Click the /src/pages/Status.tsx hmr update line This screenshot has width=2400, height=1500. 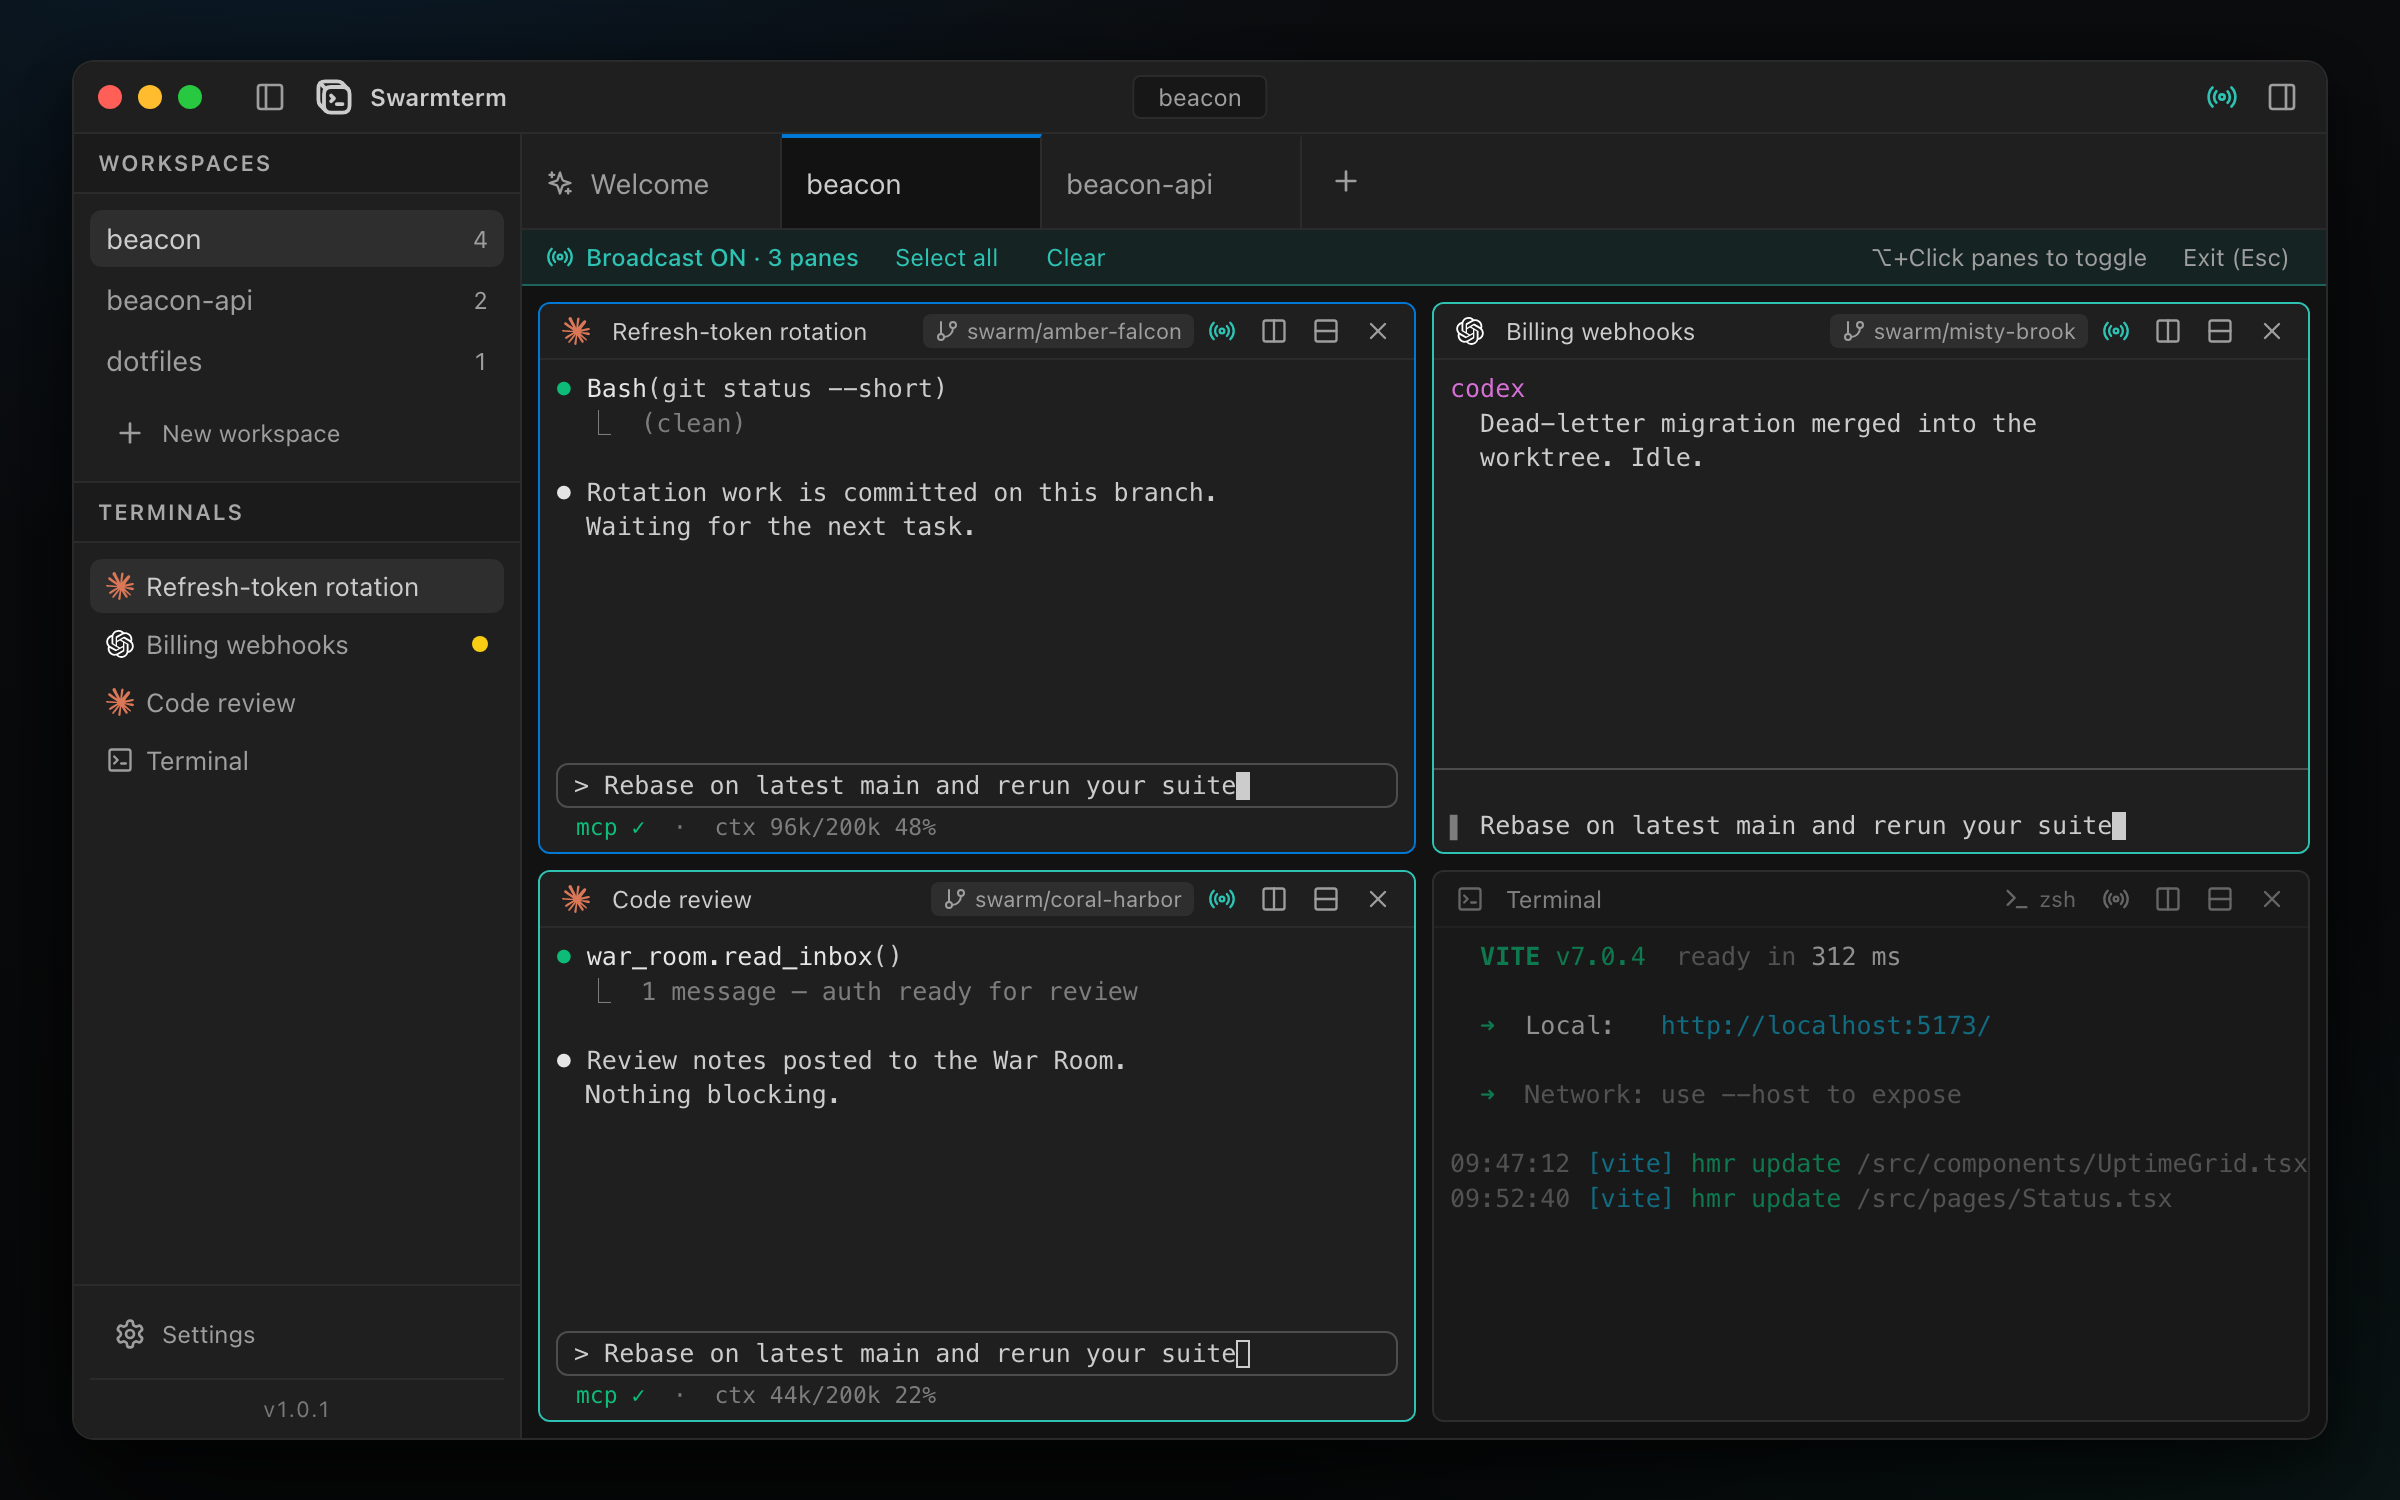(1811, 1198)
